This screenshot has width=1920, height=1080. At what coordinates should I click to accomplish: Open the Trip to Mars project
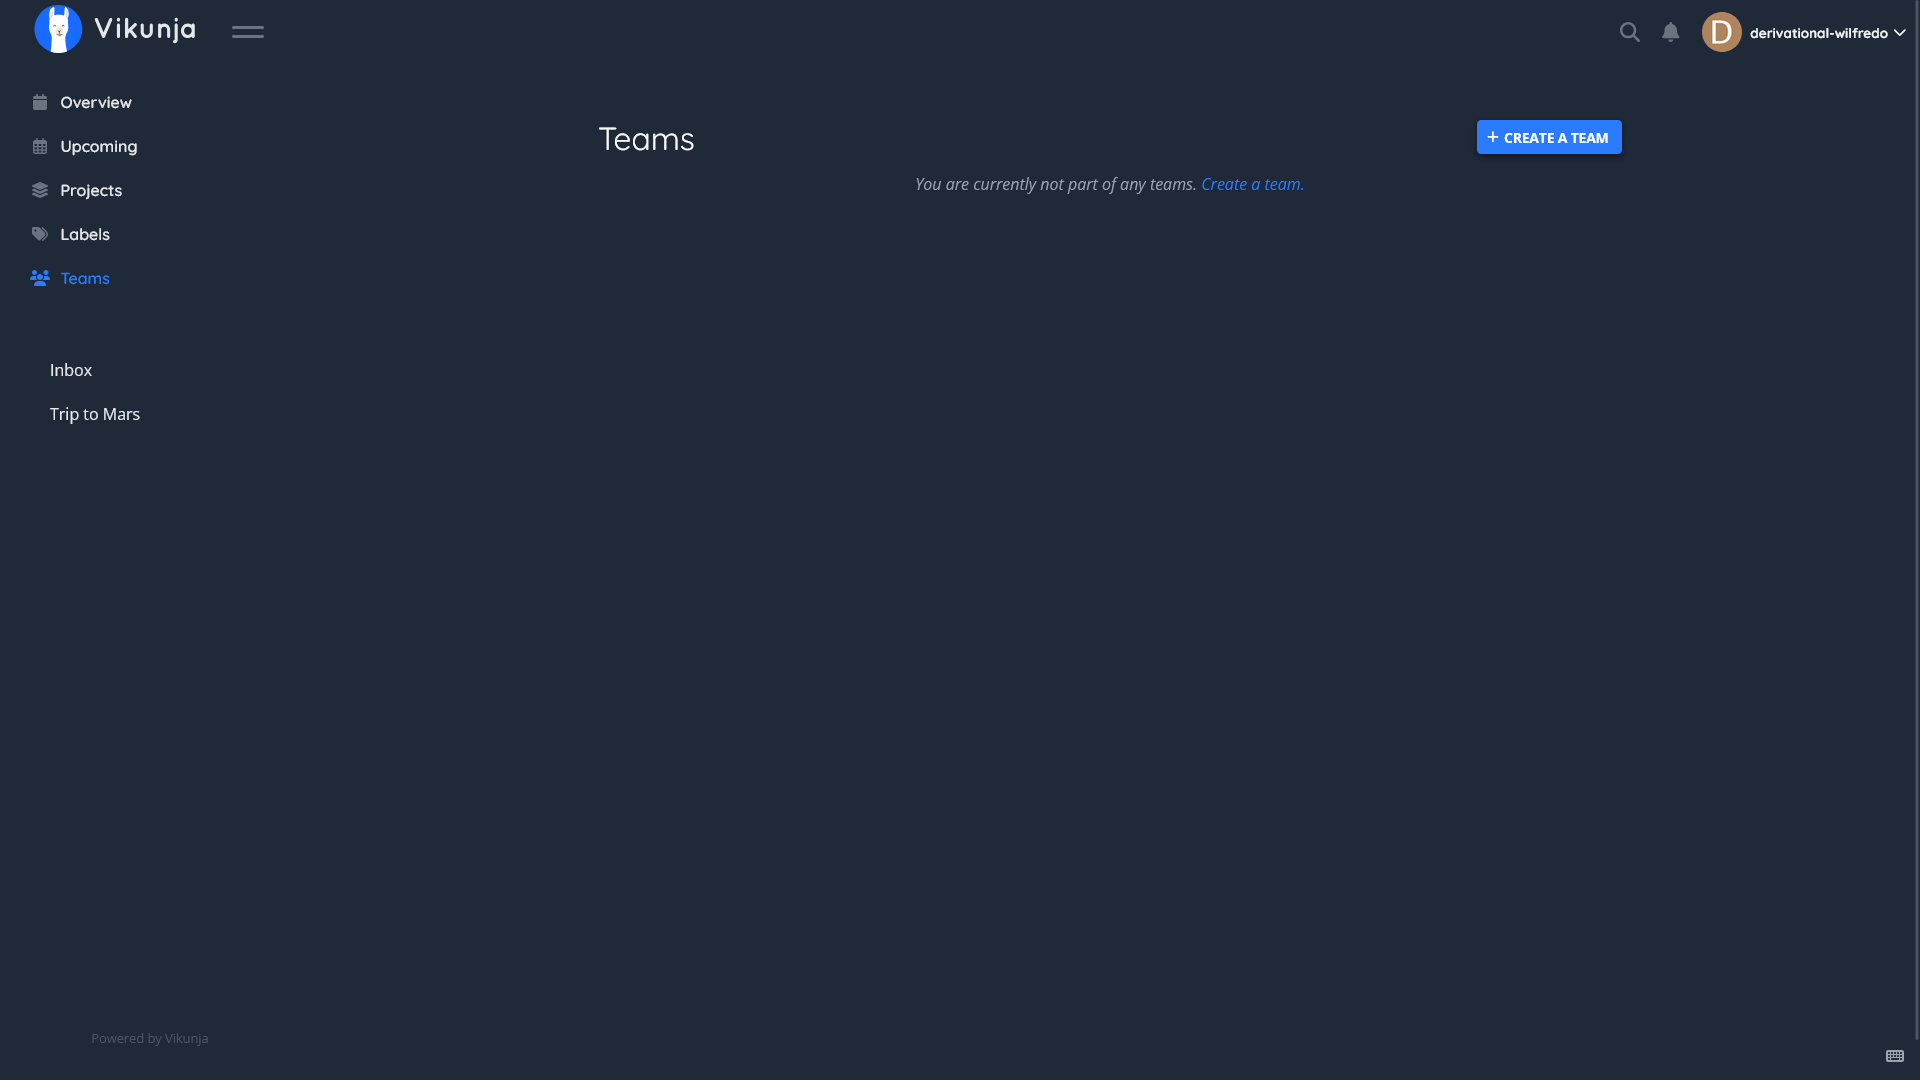pyautogui.click(x=95, y=414)
